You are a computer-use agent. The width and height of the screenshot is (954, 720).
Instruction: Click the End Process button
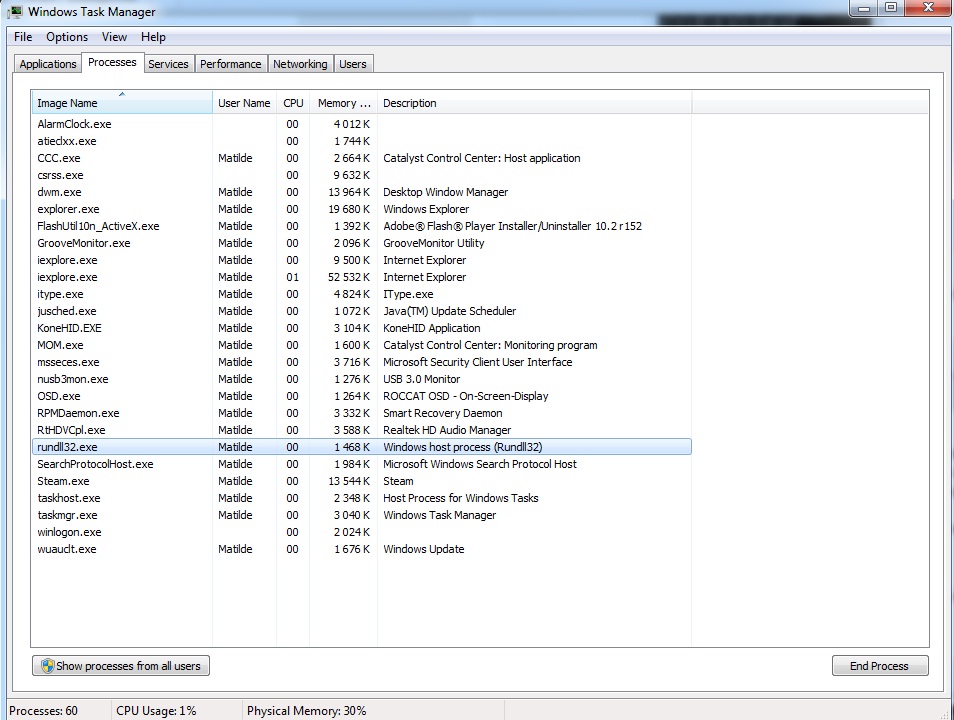tap(880, 666)
